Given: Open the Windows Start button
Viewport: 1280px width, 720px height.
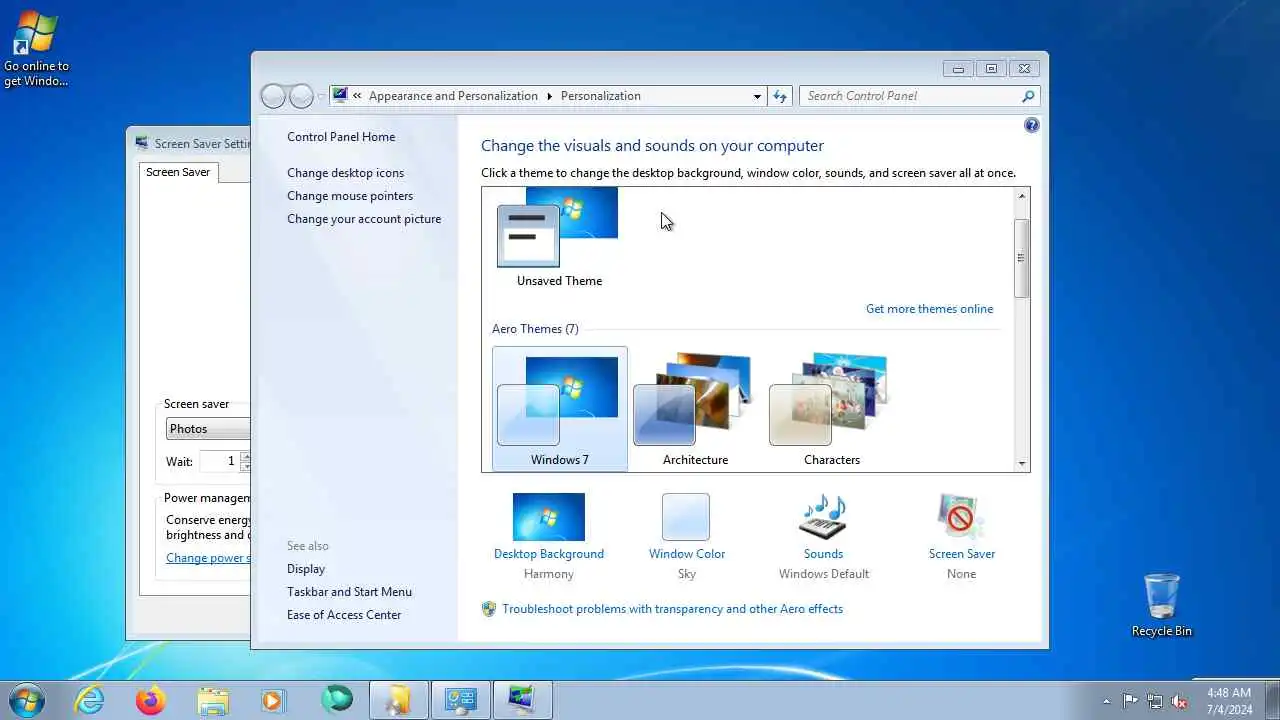Looking at the screenshot, I should (x=26, y=700).
